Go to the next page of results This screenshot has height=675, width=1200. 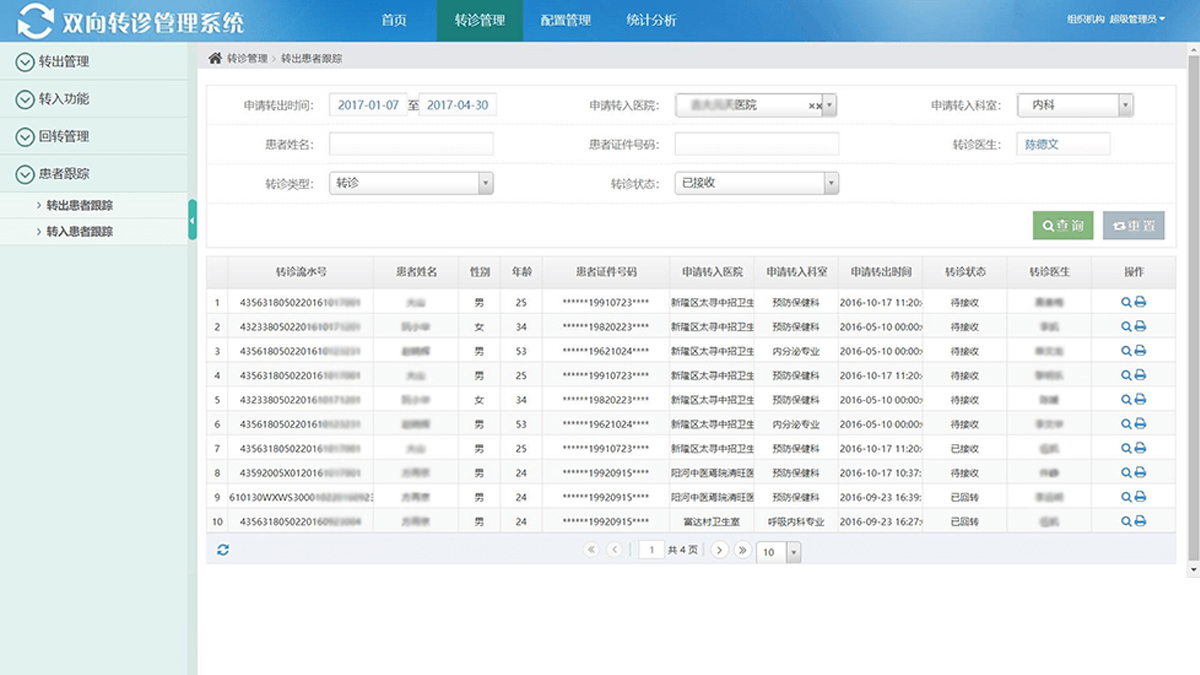[719, 550]
